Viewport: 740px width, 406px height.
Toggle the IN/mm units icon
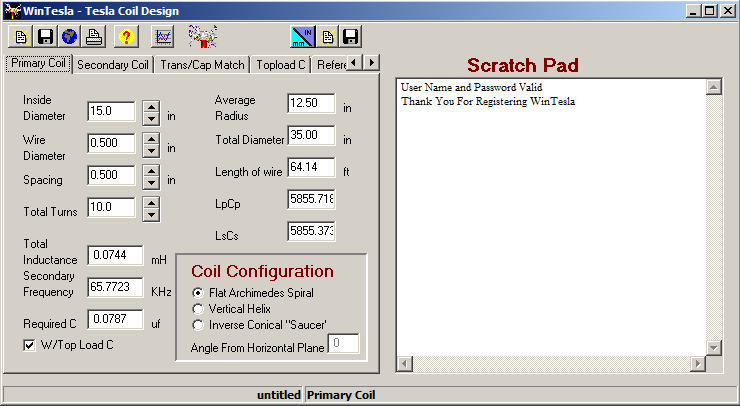pyautogui.click(x=303, y=36)
